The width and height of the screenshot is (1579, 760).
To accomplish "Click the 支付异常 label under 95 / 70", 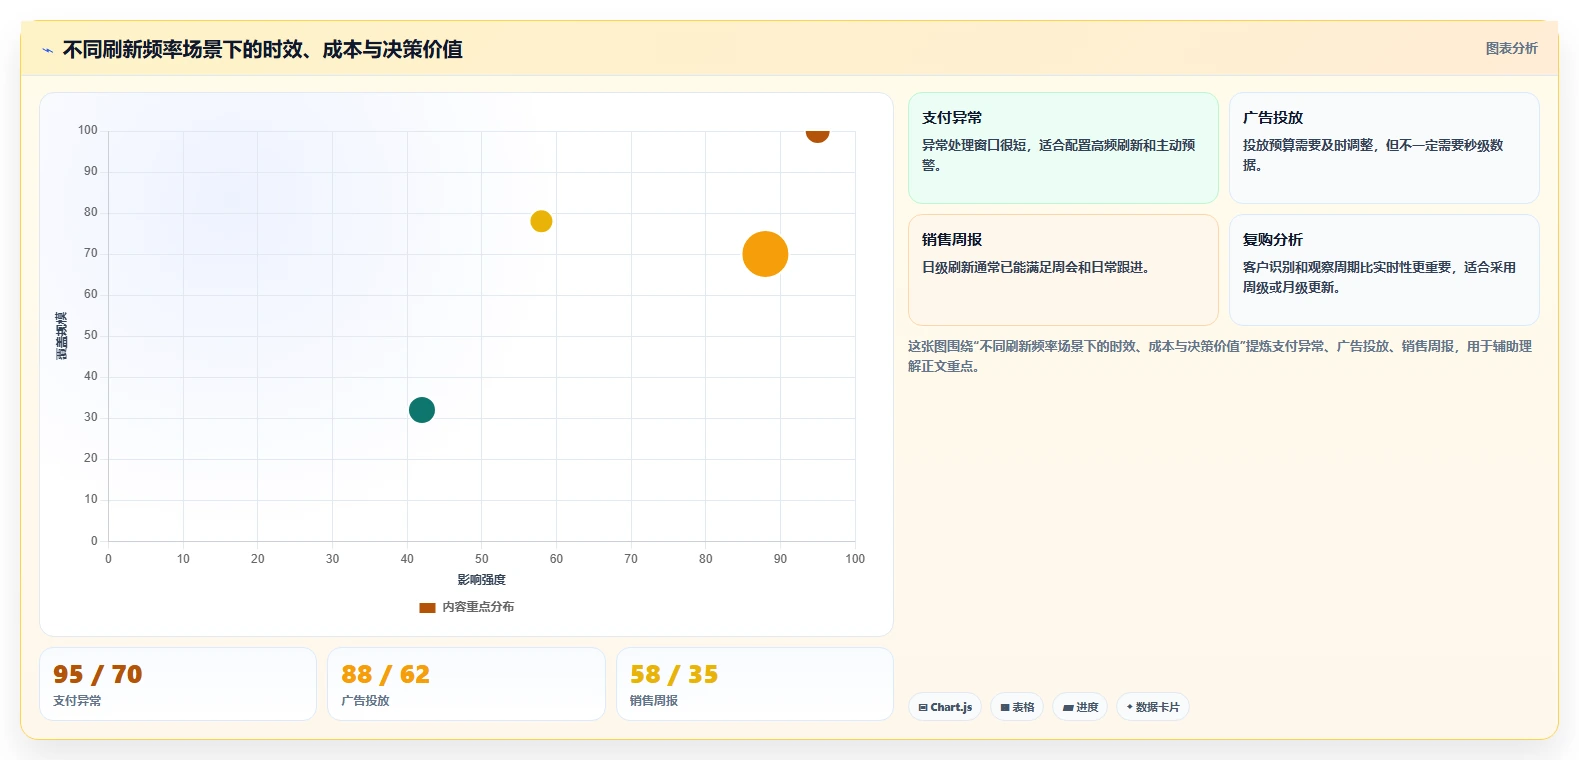I will coord(77,701).
